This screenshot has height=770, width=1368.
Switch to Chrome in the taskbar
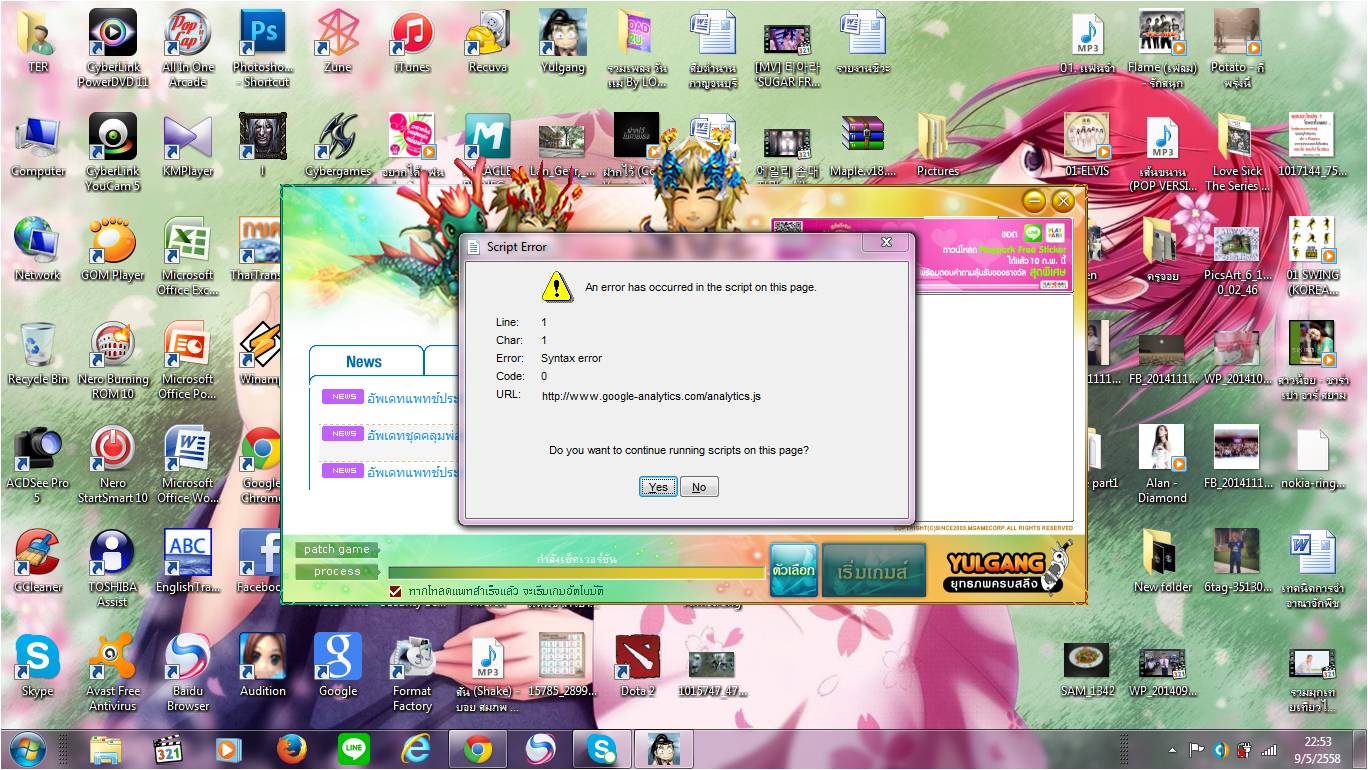(x=477, y=749)
